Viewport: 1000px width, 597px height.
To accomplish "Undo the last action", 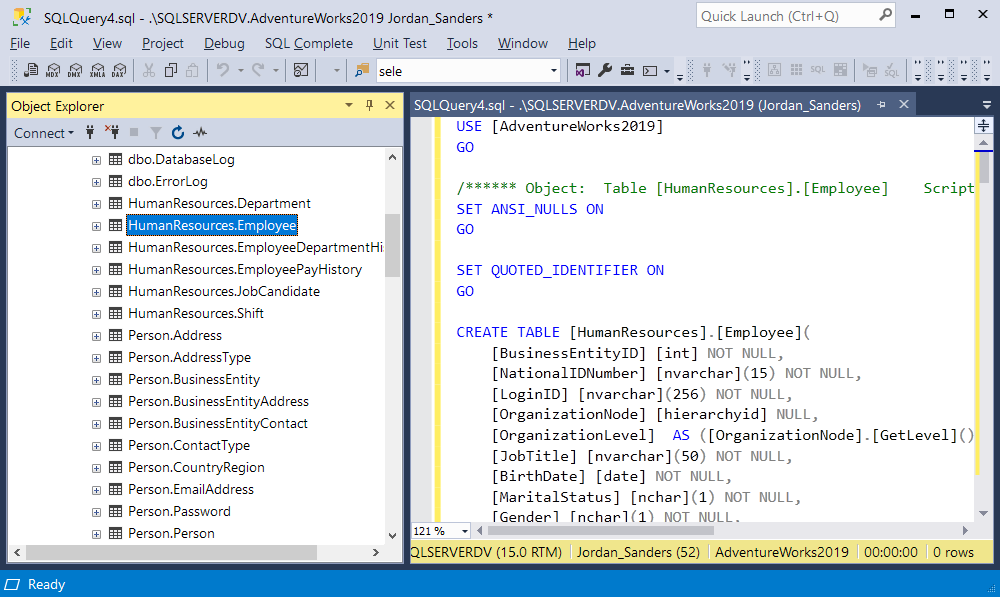I will [223, 70].
